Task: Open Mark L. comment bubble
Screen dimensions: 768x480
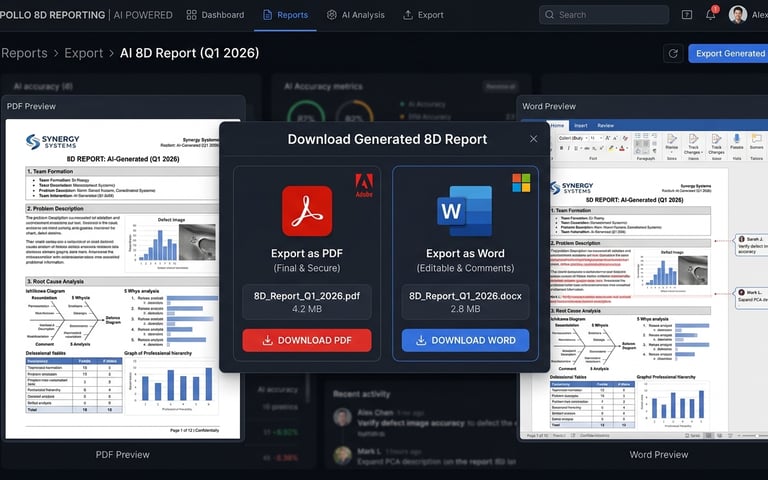Action: point(751,298)
